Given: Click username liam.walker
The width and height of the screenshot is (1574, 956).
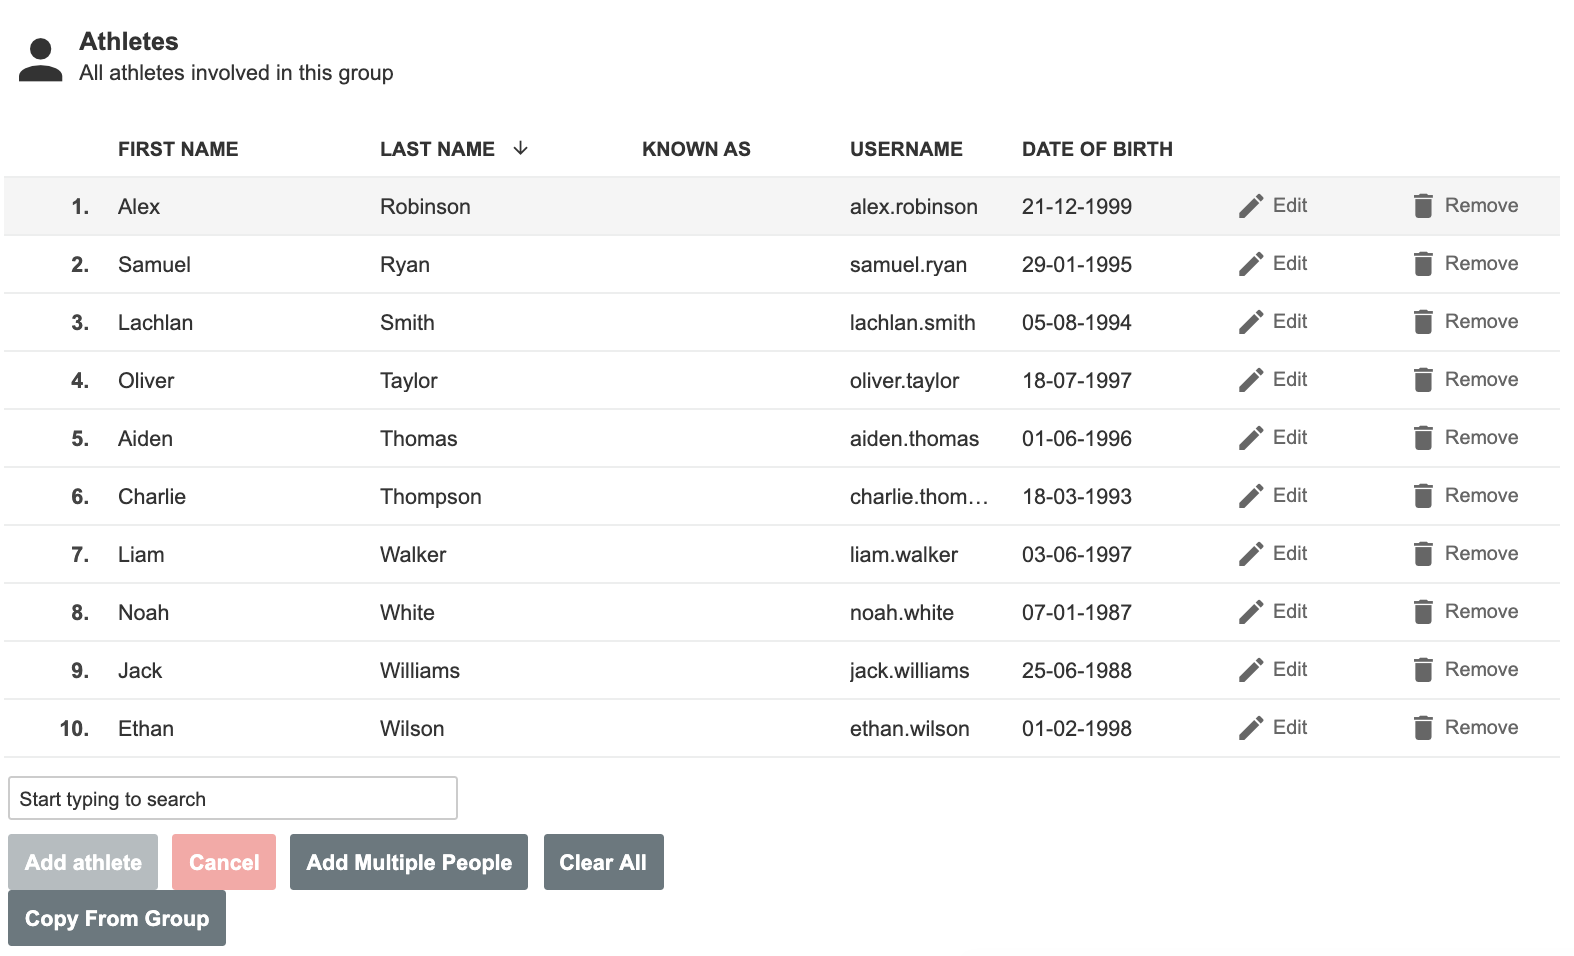Looking at the screenshot, I should point(904,555).
